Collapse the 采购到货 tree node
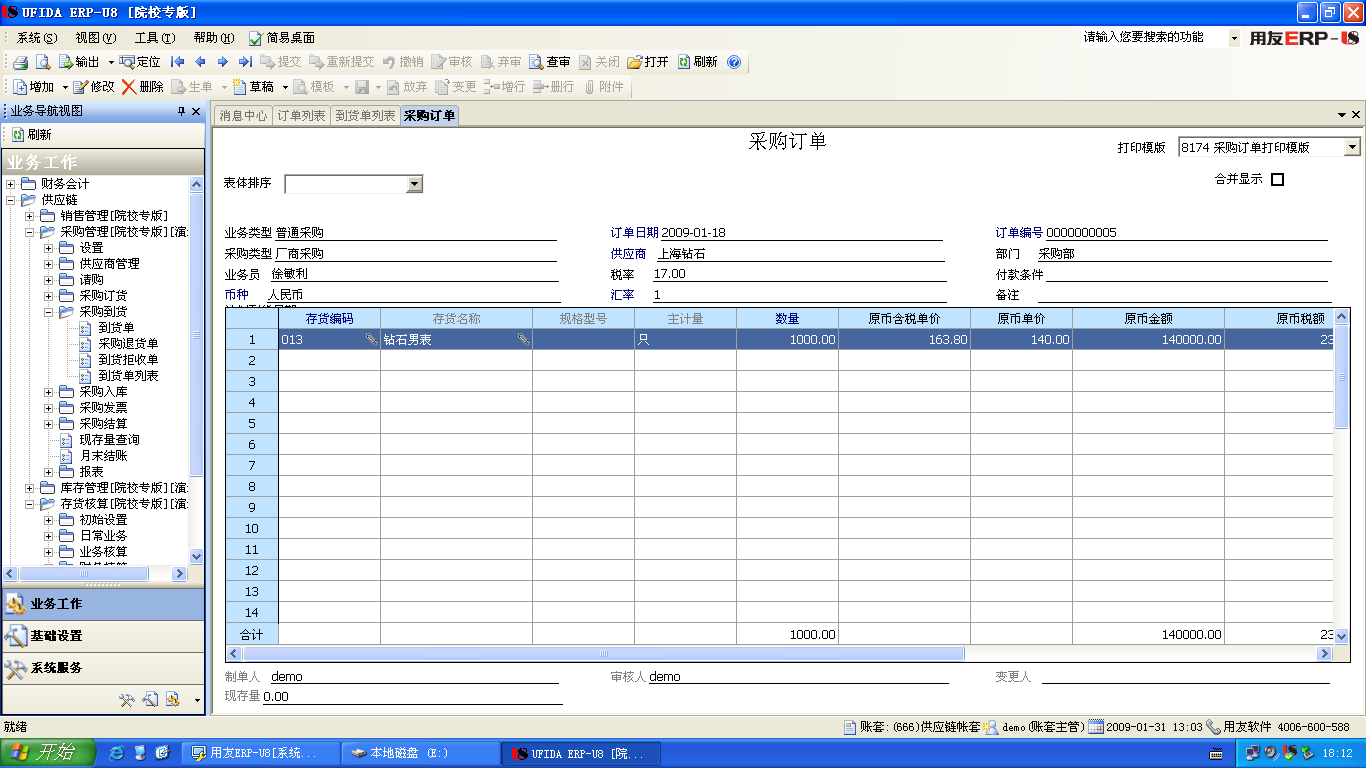This screenshot has height=768, width=1366. (x=49, y=312)
